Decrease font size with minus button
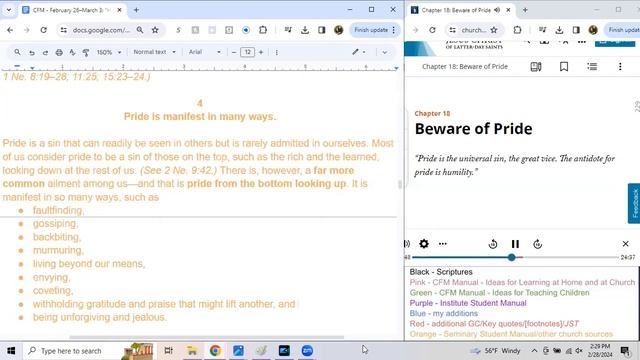This screenshot has width=640, height=360. 234,52
